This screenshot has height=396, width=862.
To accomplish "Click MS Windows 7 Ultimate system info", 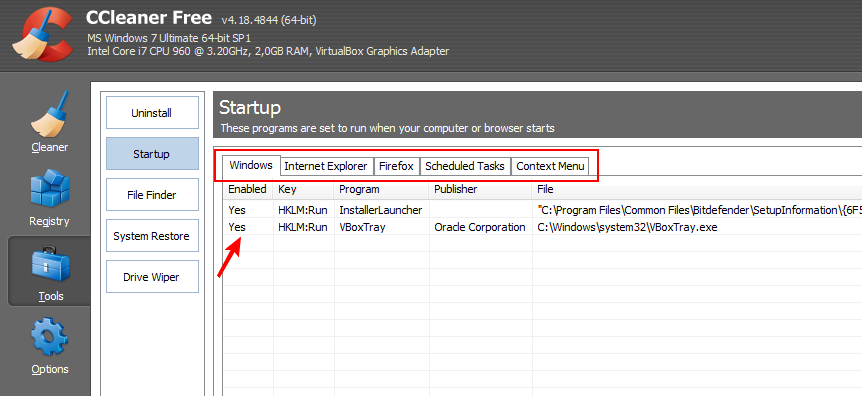I will click(x=169, y=39).
